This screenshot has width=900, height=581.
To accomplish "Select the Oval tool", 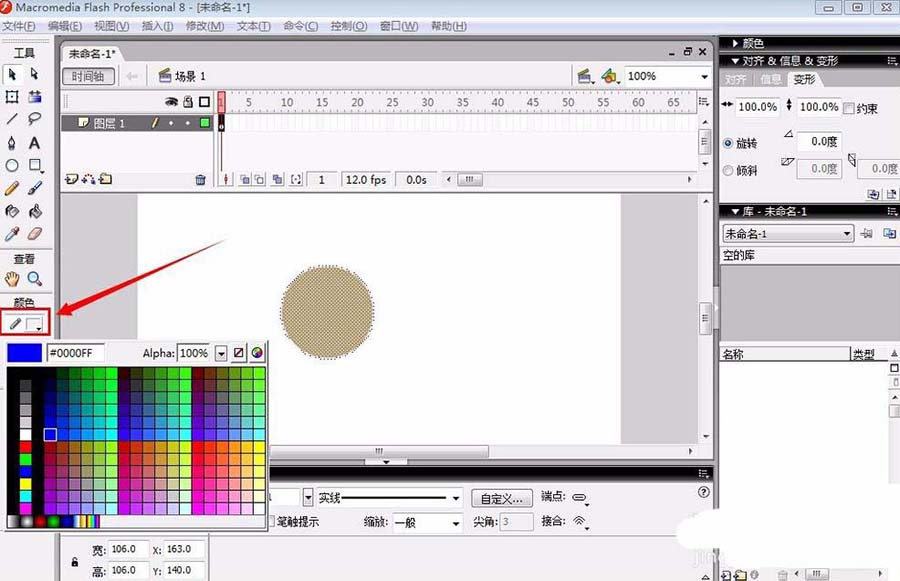I will (12, 165).
